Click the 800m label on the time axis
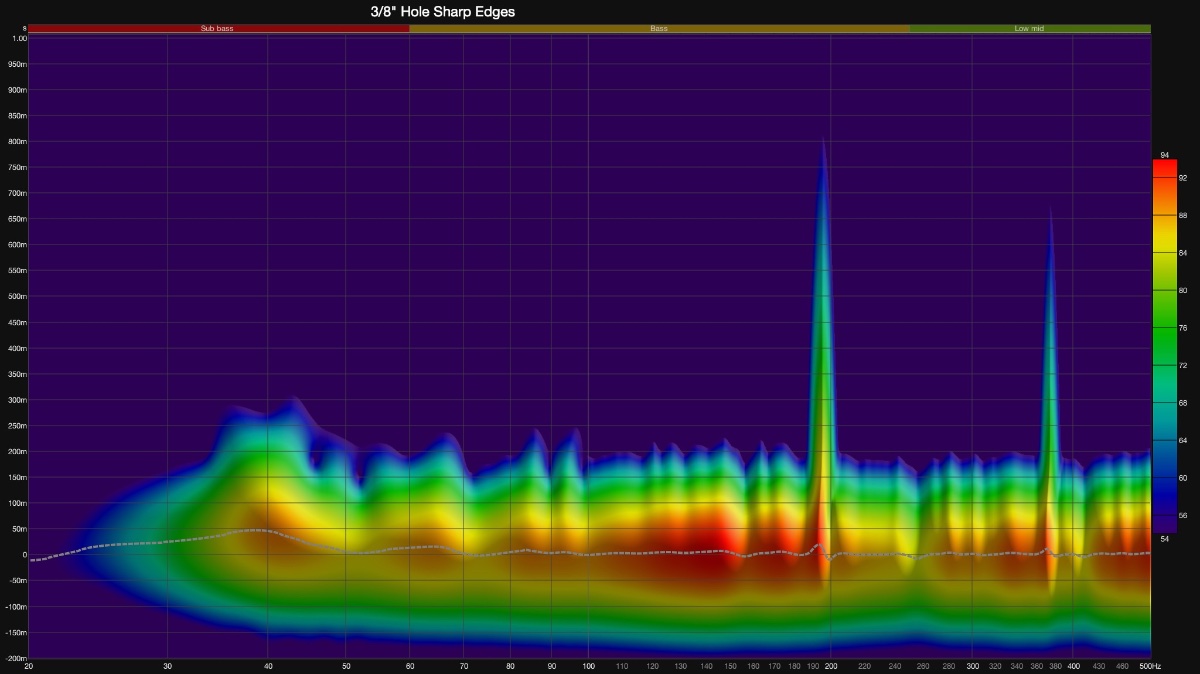The image size is (1200, 674). pyautogui.click(x=17, y=141)
